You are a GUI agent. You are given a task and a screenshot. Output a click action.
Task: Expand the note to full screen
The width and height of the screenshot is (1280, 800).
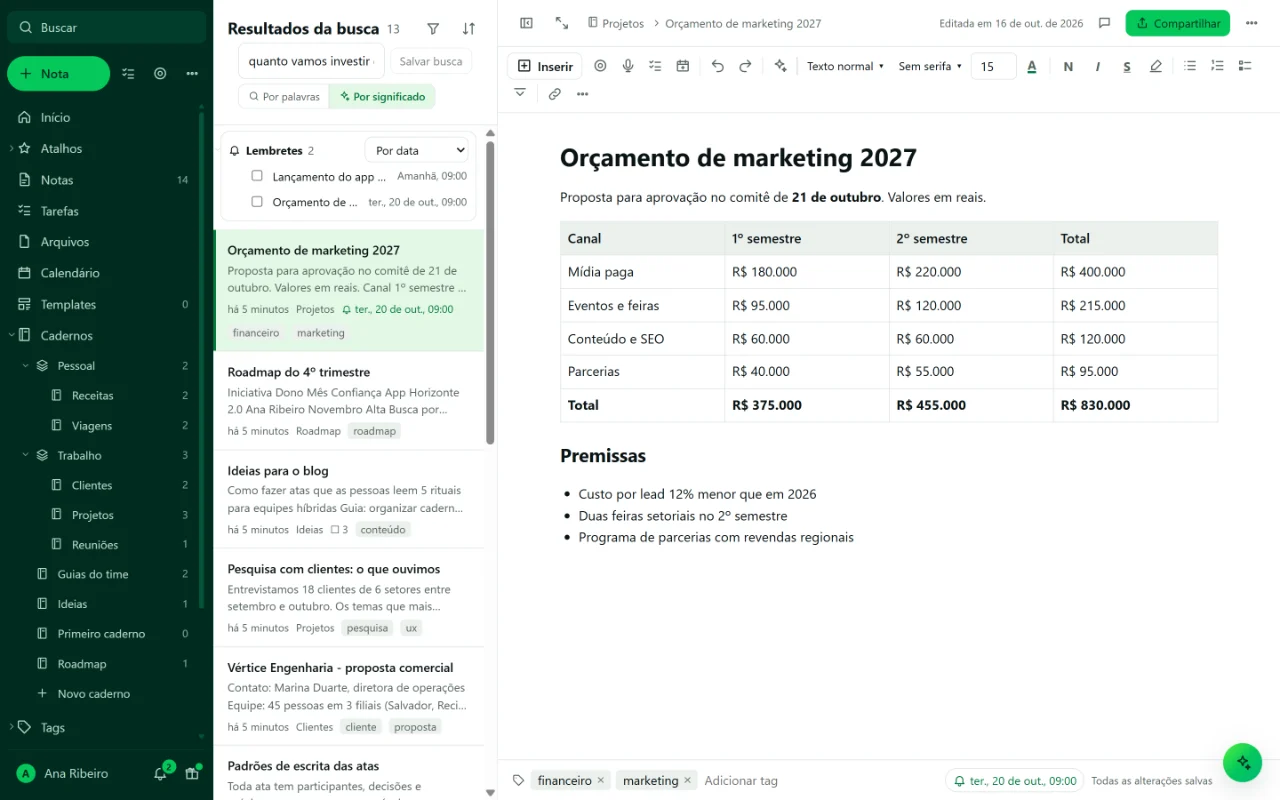point(561,23)
